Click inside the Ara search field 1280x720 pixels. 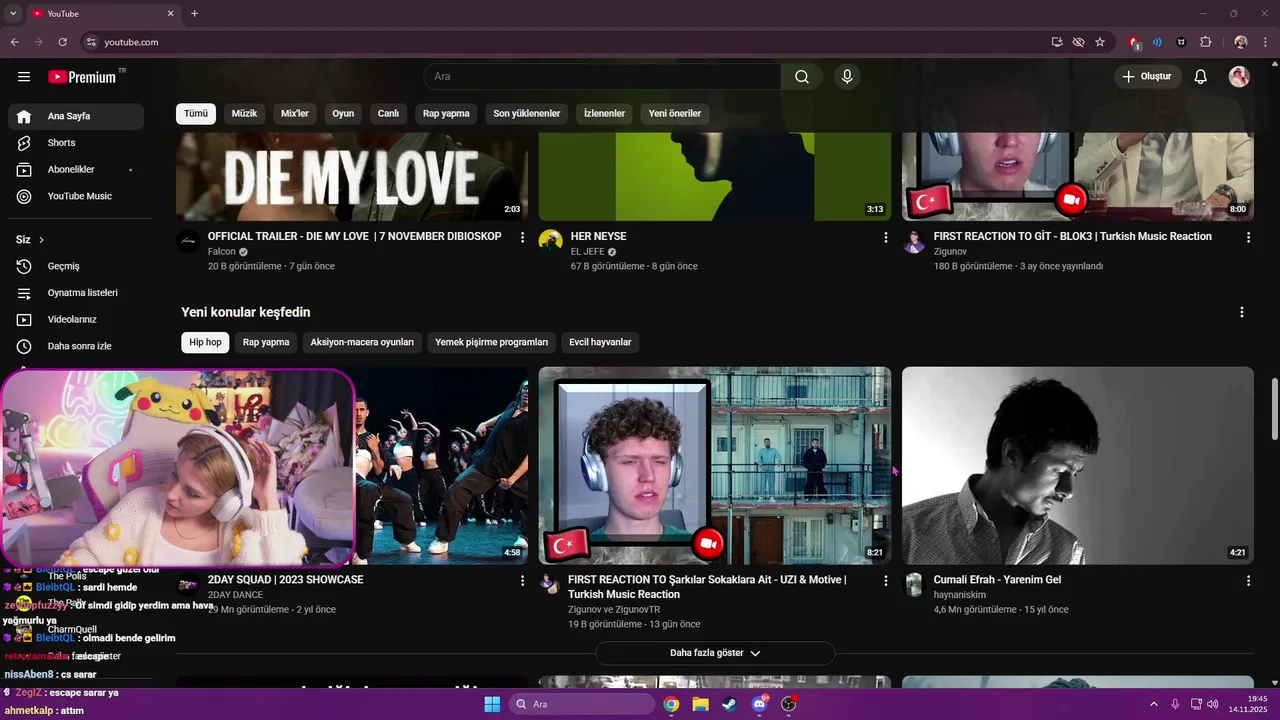[x=602, y=77]
